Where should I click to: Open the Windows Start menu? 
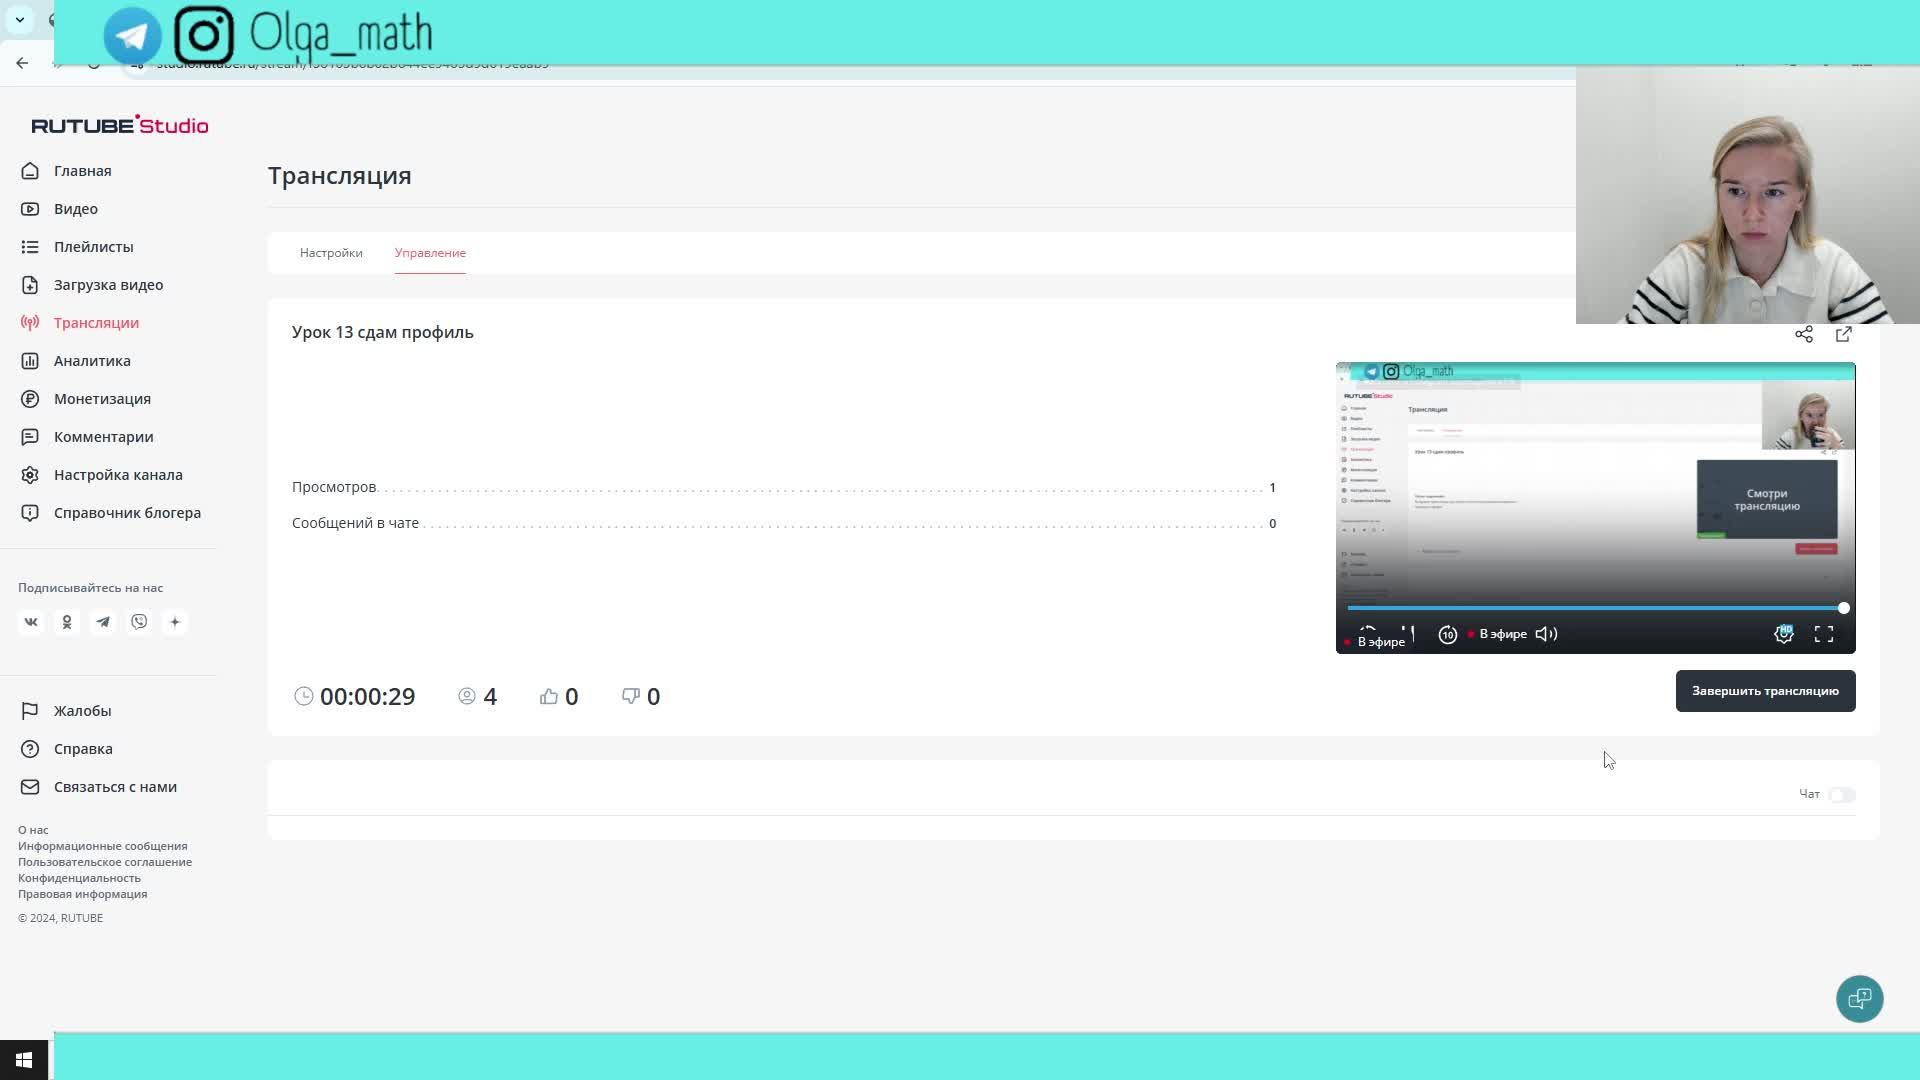[x=24, y=1060]
